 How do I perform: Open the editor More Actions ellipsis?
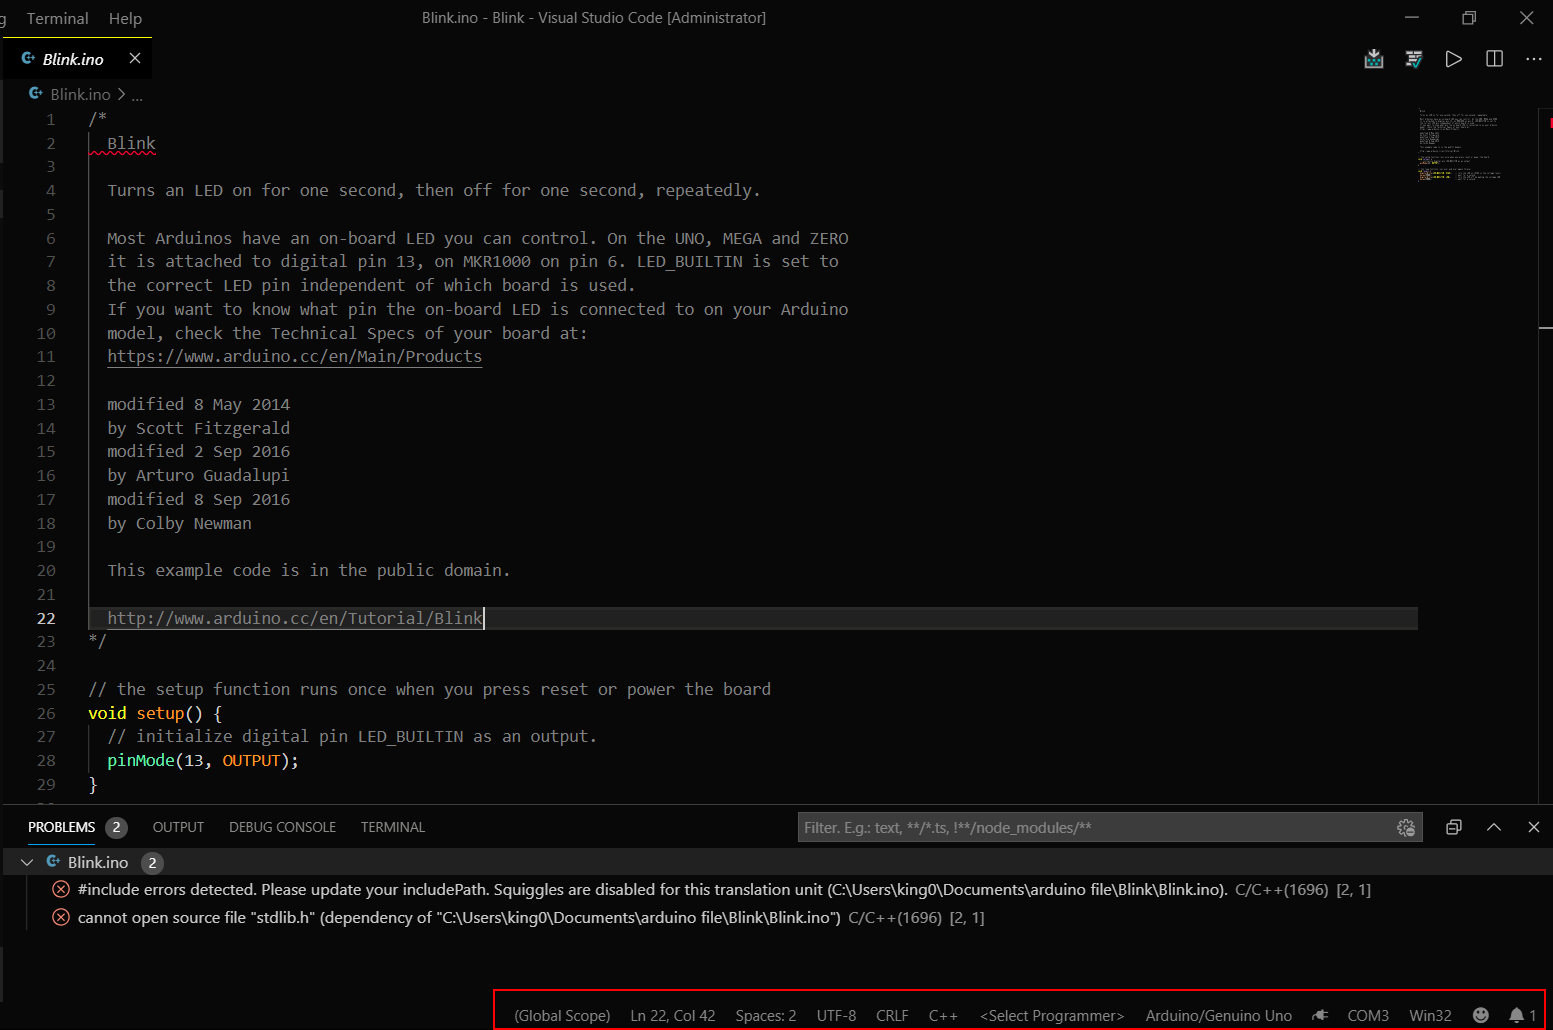coord(1534,59)
